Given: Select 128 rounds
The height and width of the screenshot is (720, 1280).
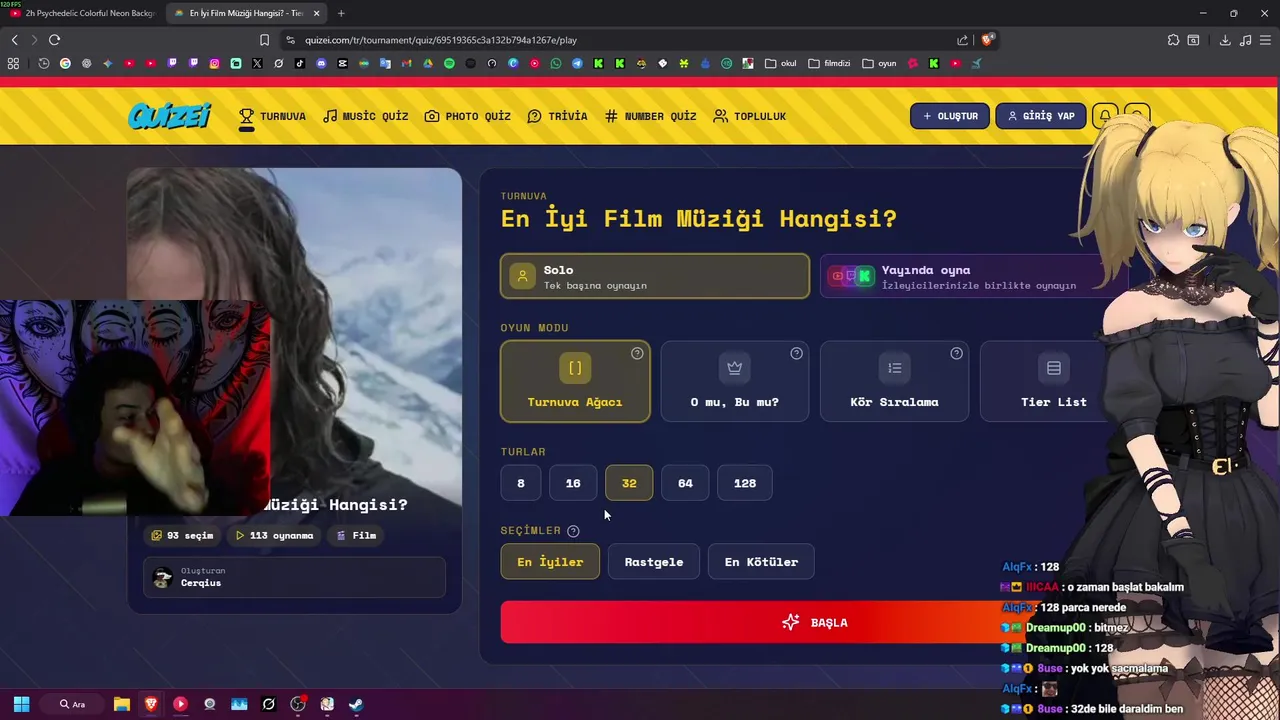Looking at the screenshot, I should click(745, 483).
